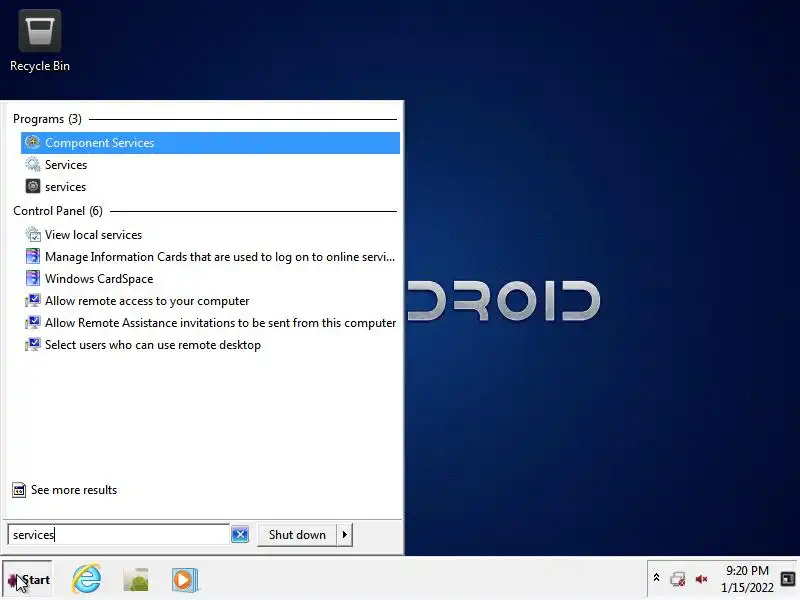Click the gear icon beside Services
800x600 pixels.
point(33,164)
